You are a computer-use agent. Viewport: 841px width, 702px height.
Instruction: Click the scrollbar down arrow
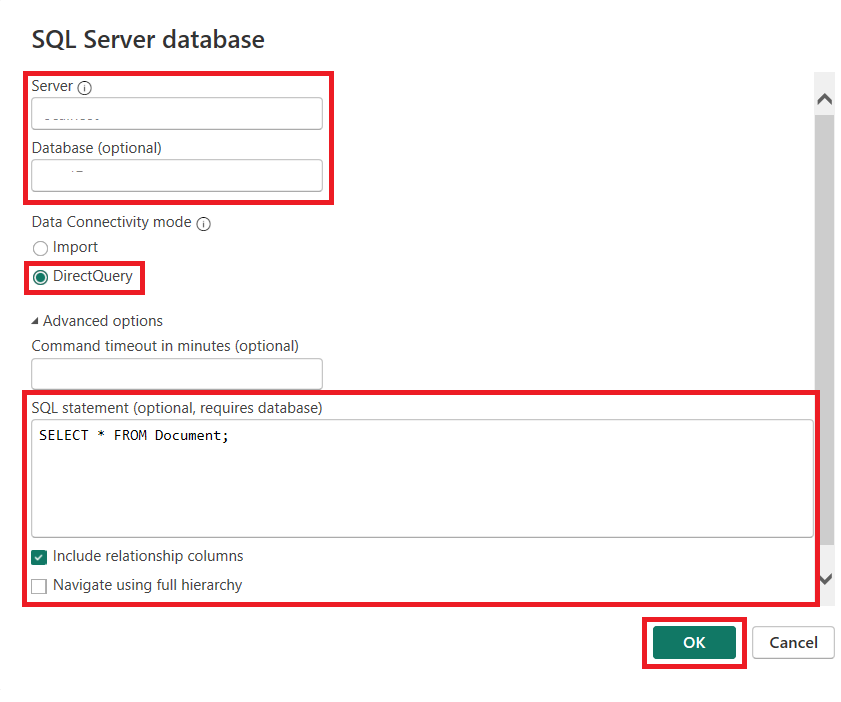tap(825, 579)
